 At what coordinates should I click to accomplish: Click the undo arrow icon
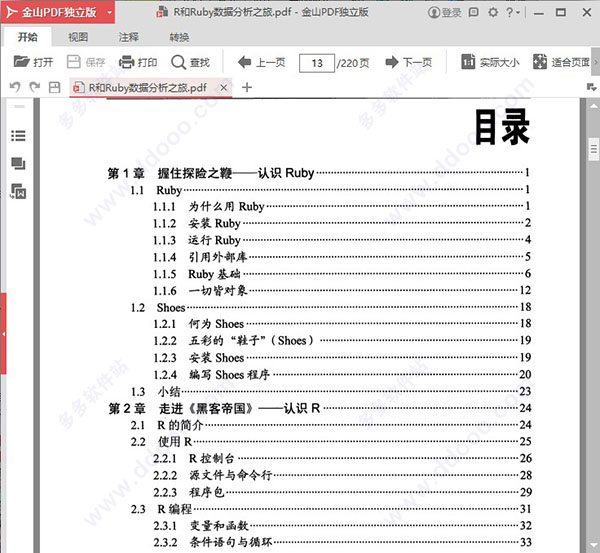coord(15,87)
